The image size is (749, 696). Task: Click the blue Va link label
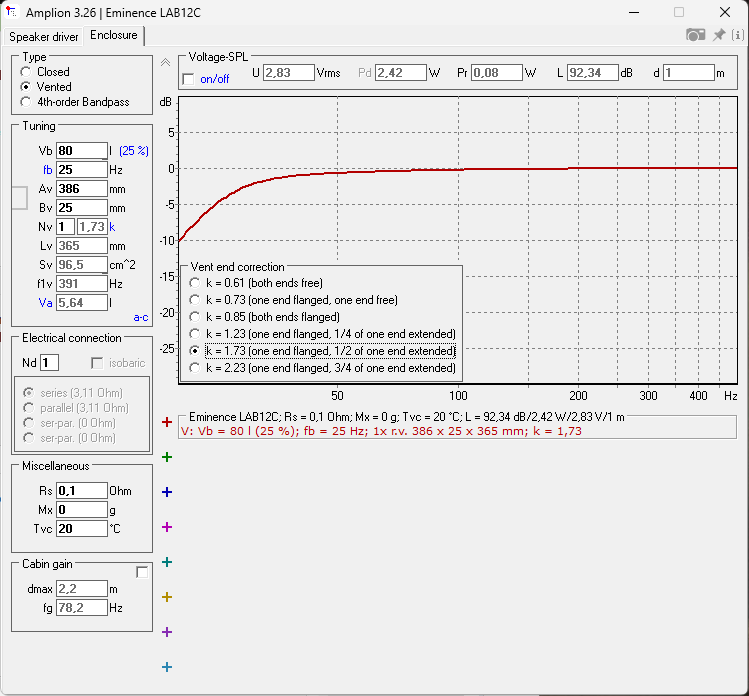(45, 303)
